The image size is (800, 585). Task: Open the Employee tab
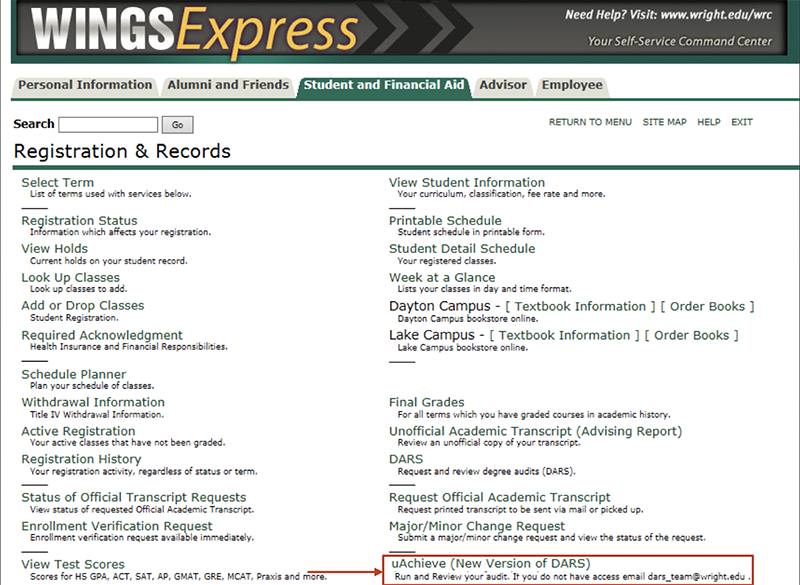(572, 86)
